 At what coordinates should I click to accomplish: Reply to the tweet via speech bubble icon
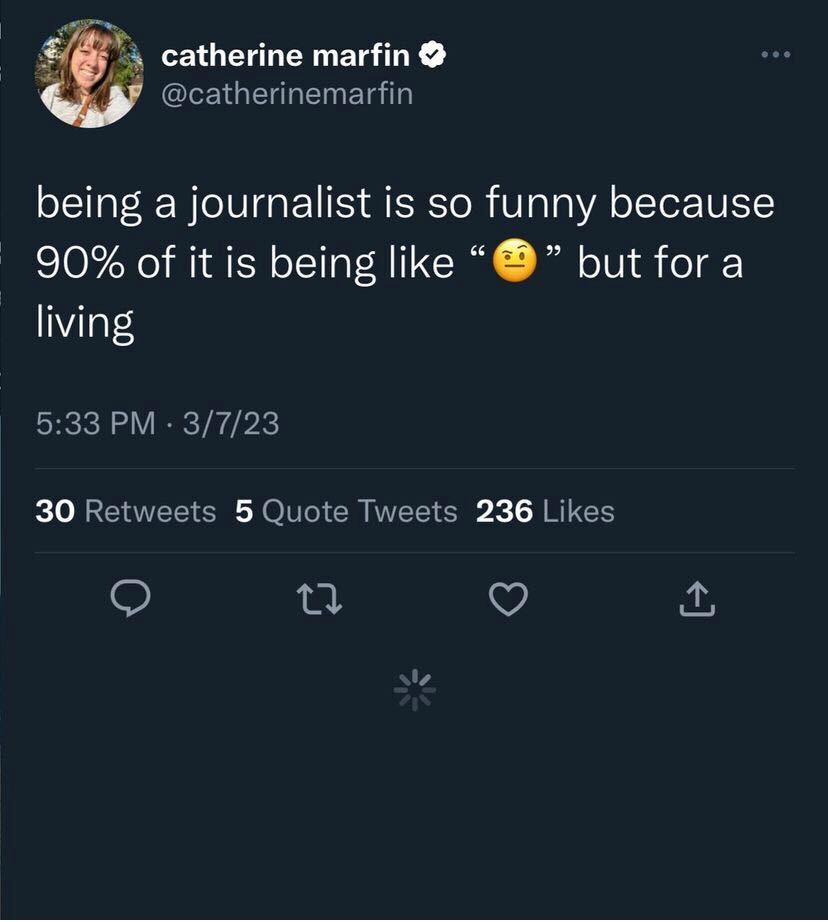click(x=129, y=600)
